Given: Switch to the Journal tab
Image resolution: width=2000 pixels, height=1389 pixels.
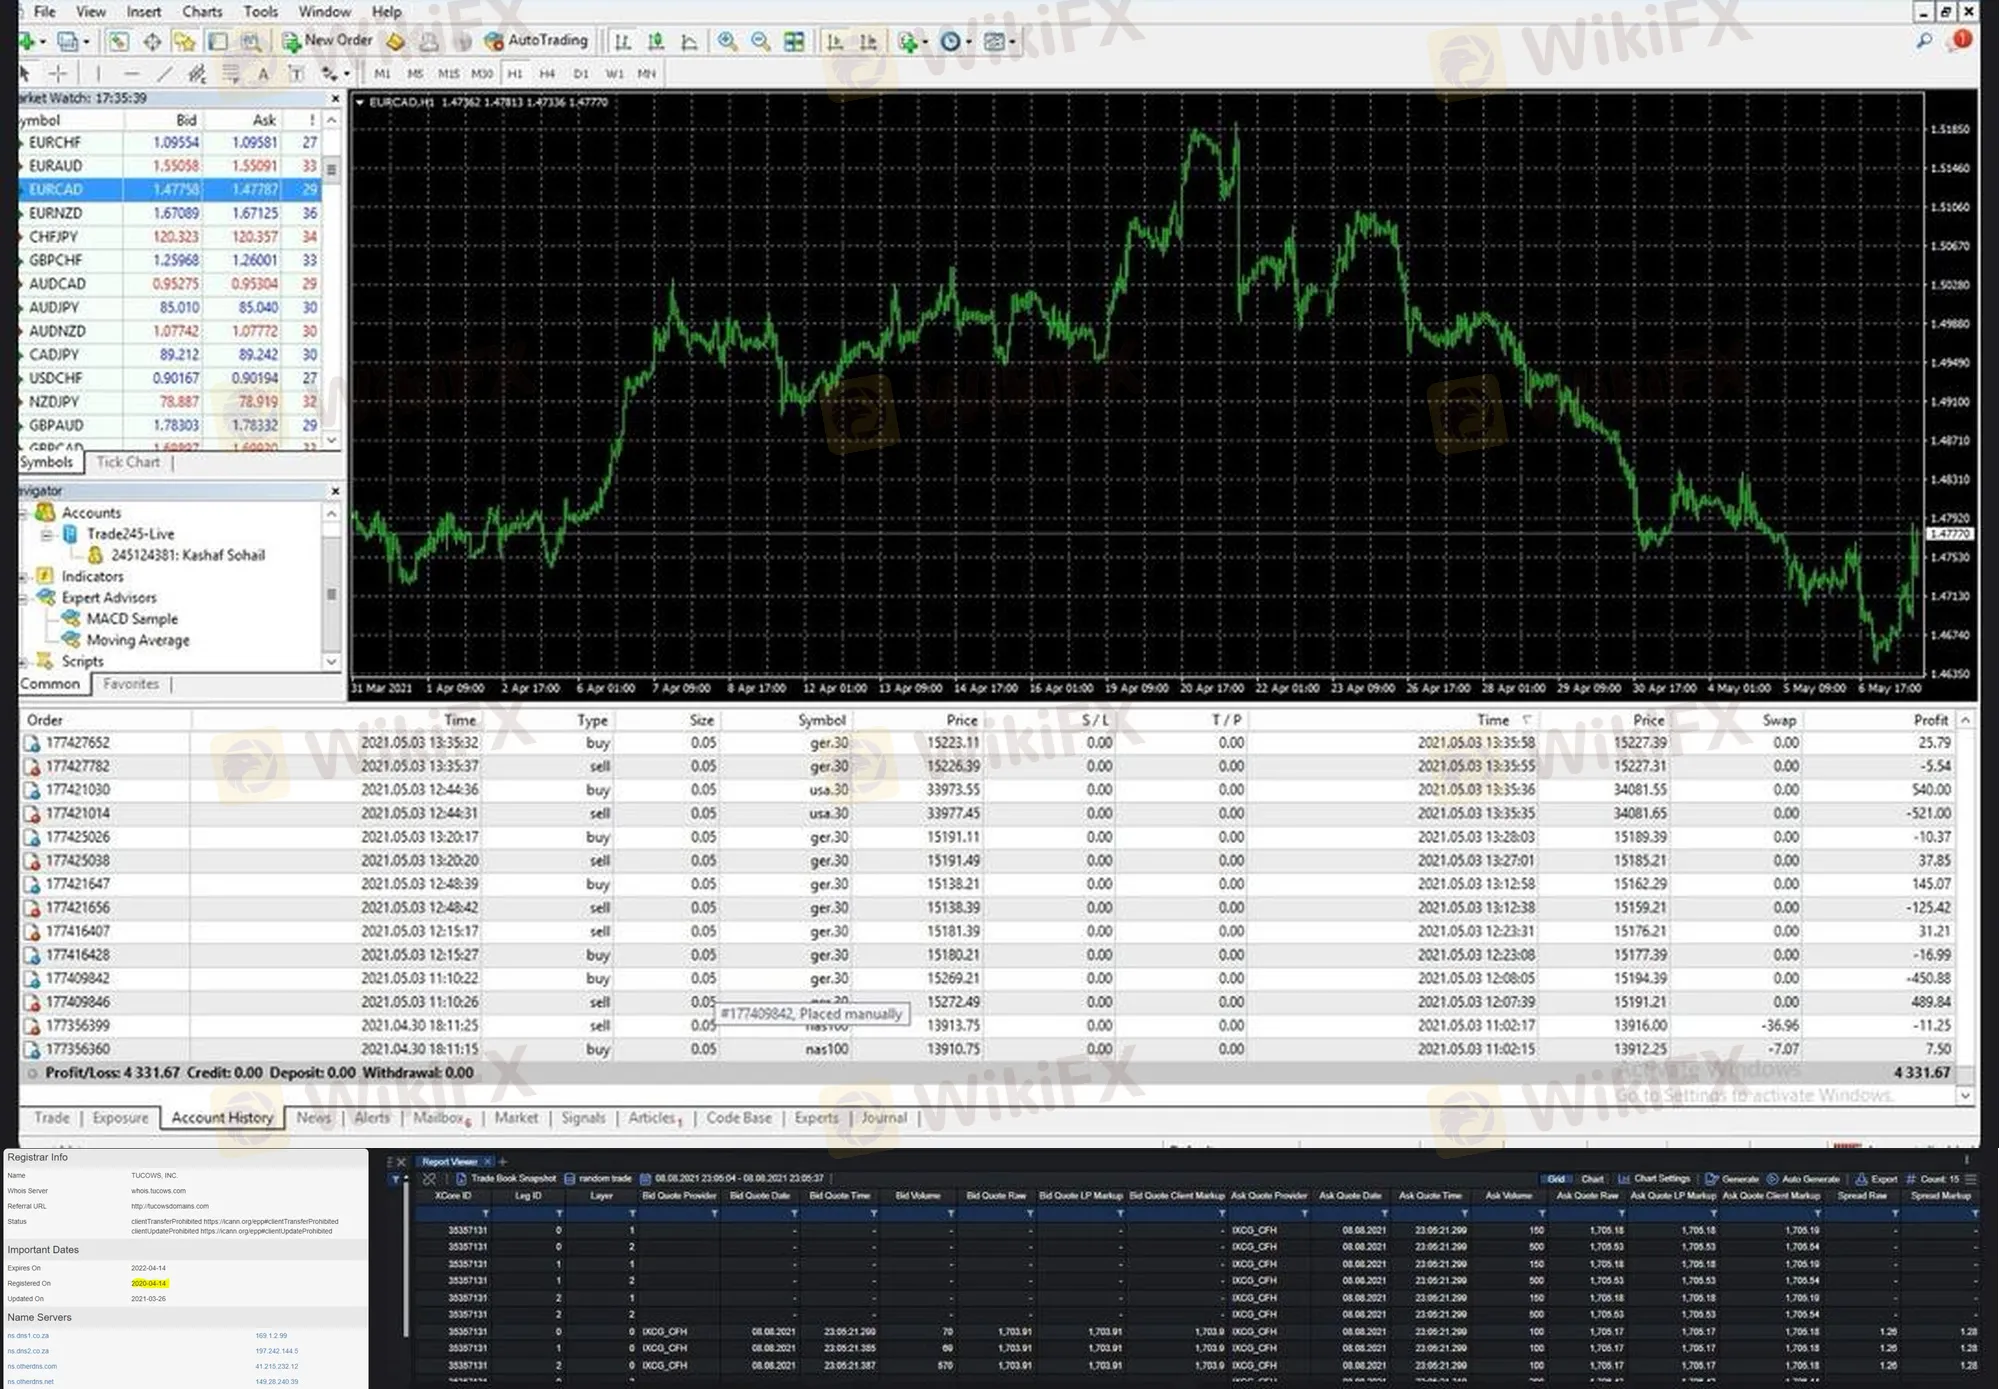Looking at the screenshot, I should pyautogui.click(x=884, y=1117).
